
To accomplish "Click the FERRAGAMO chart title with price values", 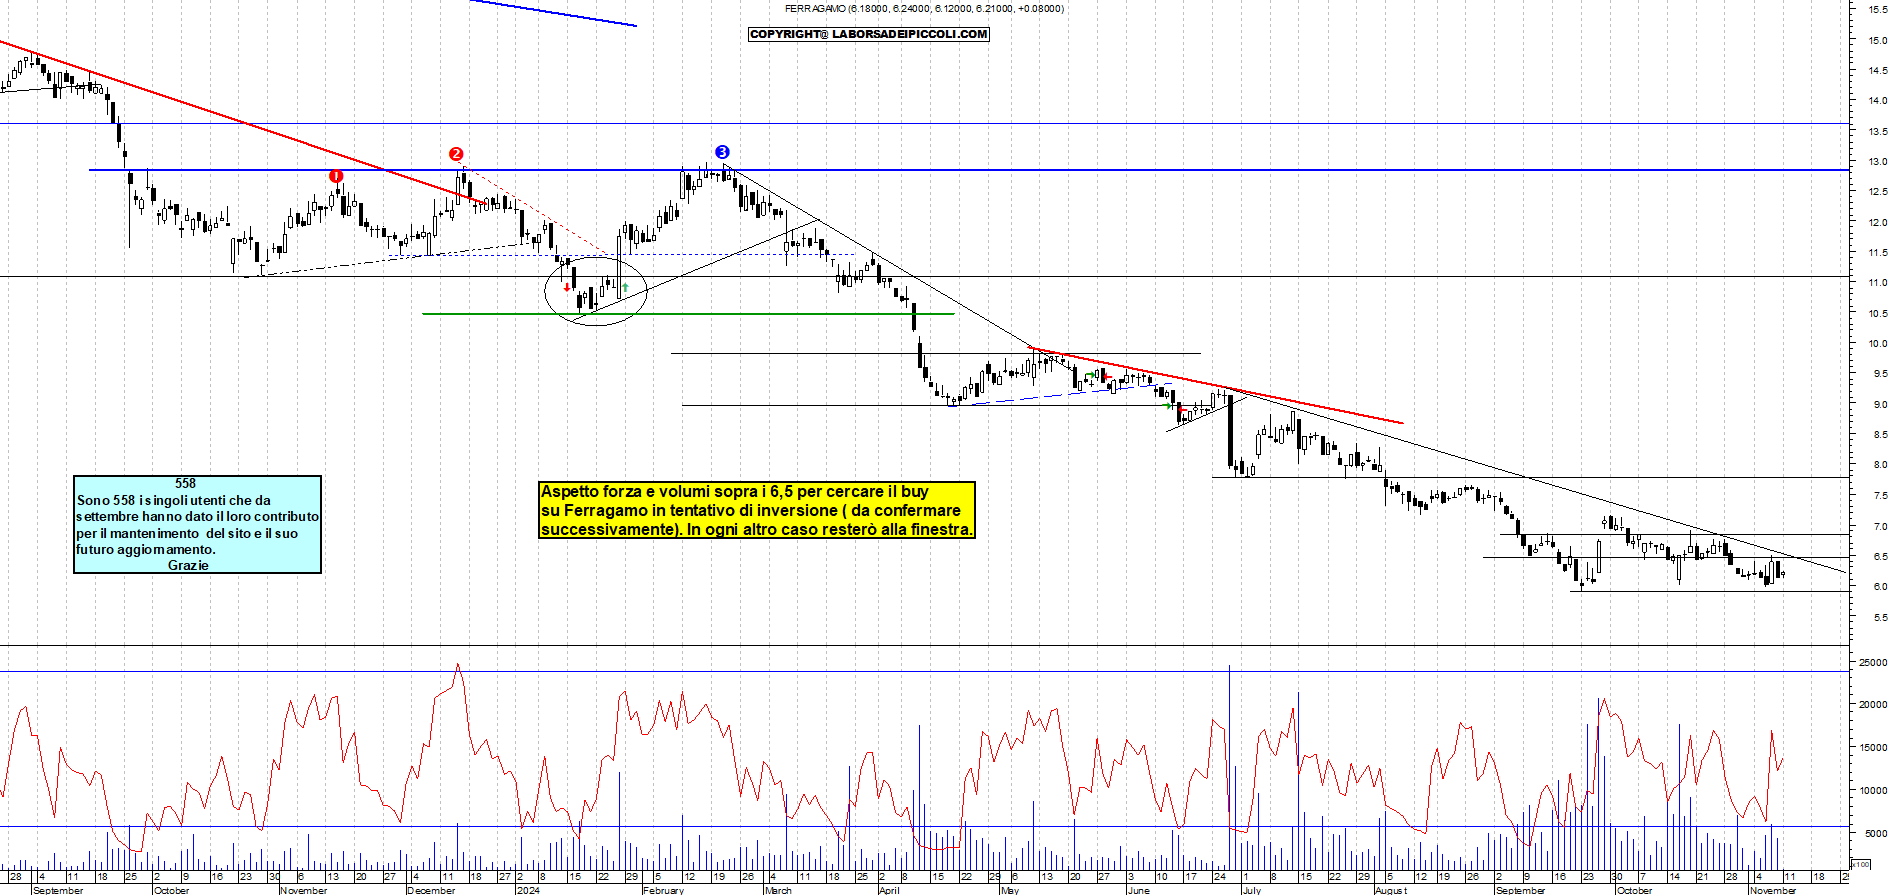I will [x=924, y=8].
